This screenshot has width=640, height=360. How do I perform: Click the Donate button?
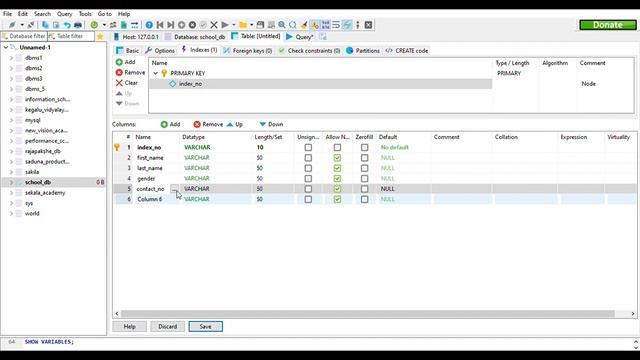608,25
